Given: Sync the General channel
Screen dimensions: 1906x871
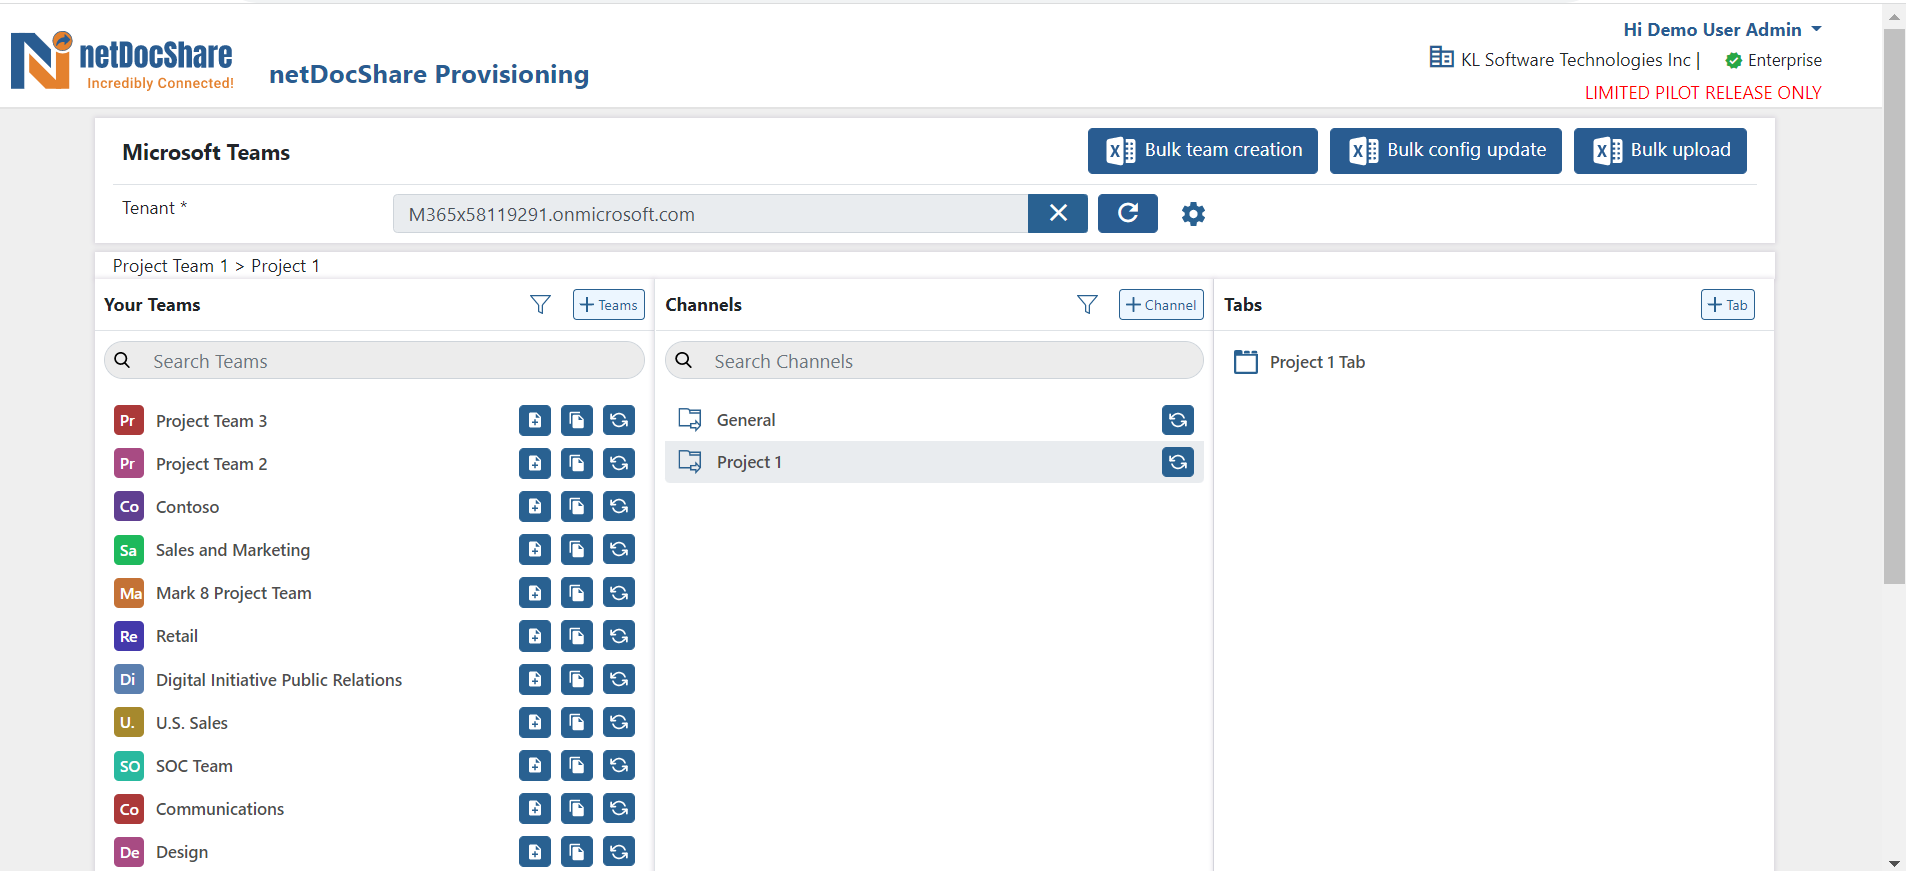Looking at the screenshot, I should coord(1178,420).
